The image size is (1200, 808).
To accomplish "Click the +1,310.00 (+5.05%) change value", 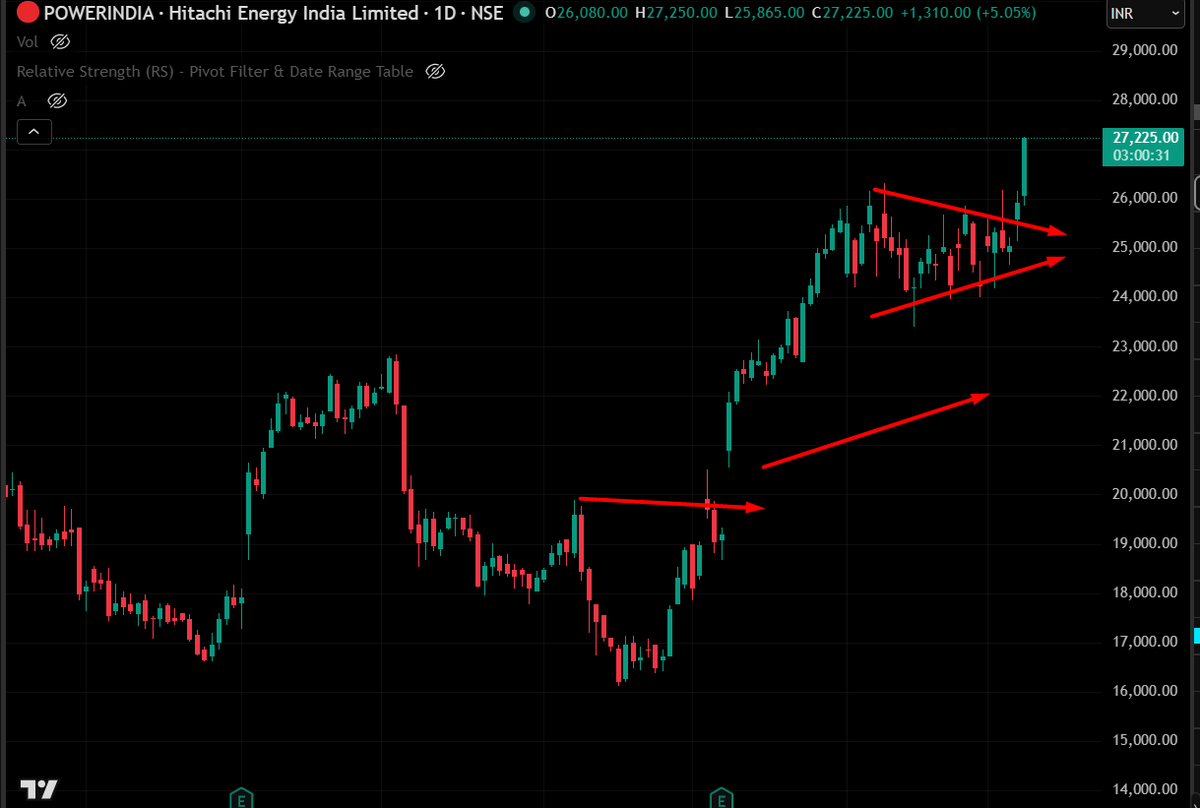I will click(x=968, y=13).
